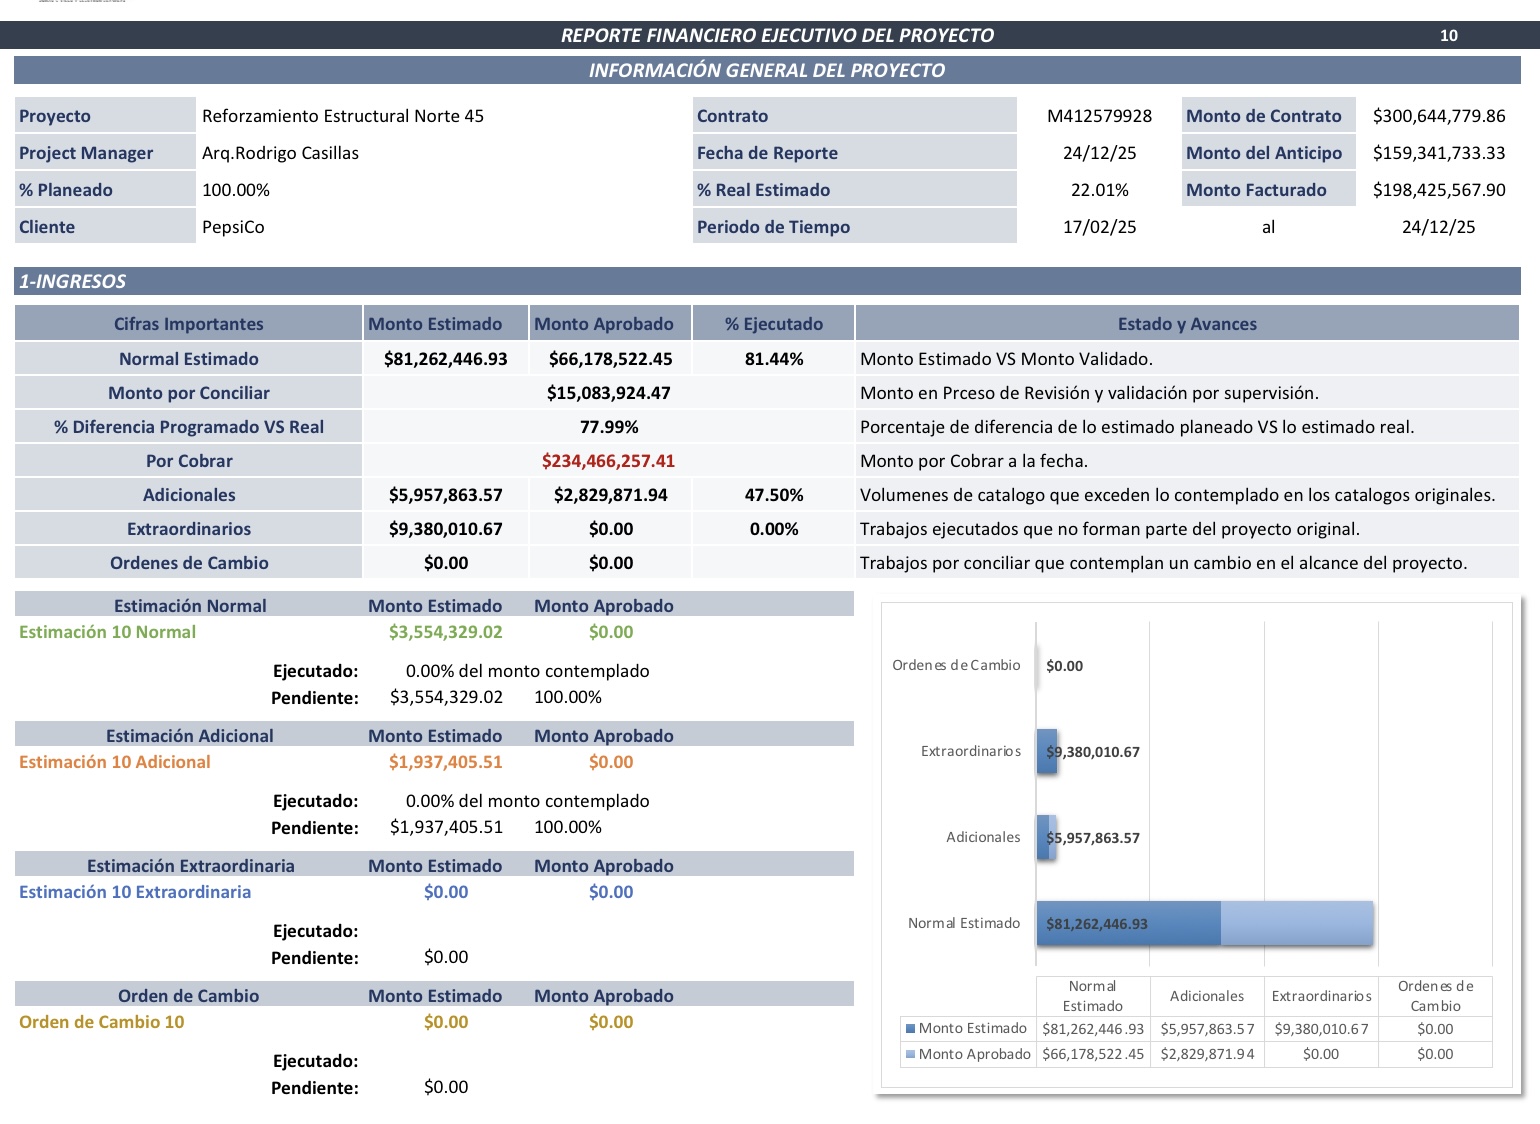Click the Proyecto field showing Reforzamiento Estructural Norte 45
1540x1124 pixels.
[343, 115]
